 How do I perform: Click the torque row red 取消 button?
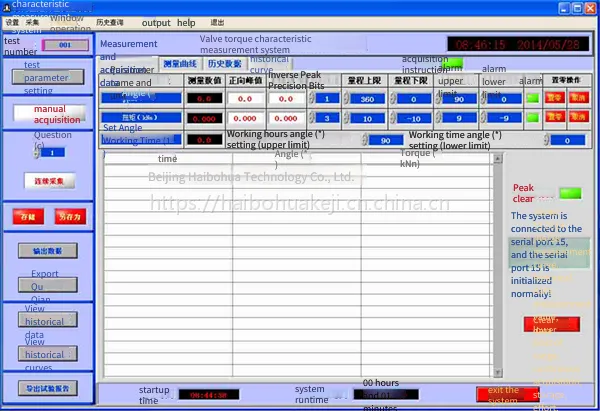578,116
